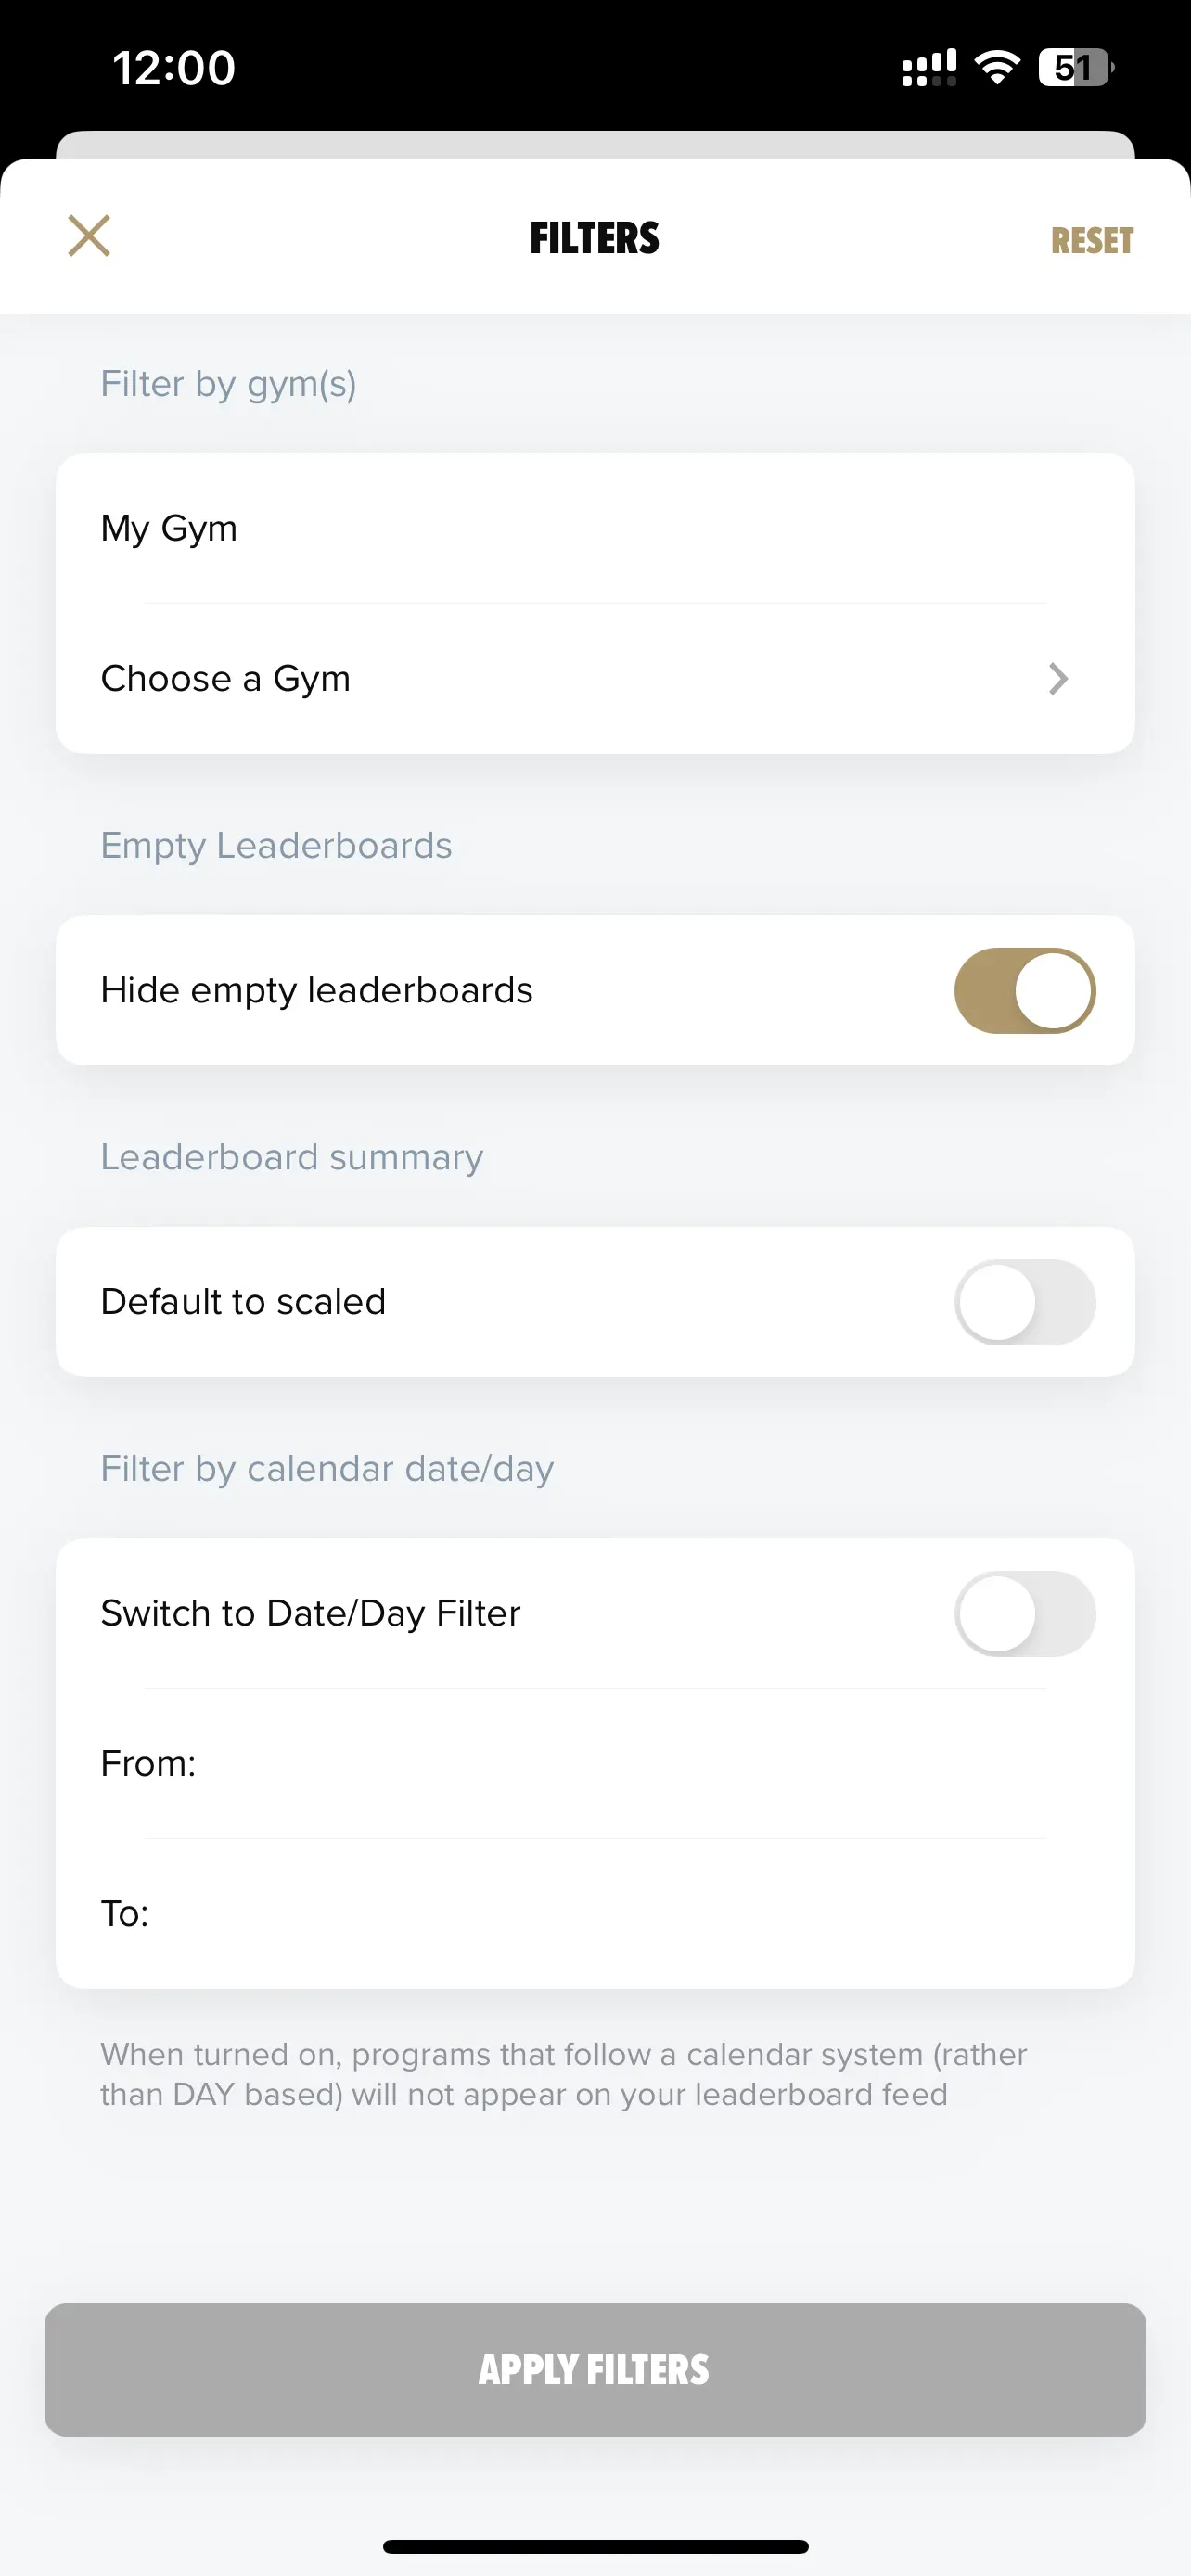Tap the Wi-Fi status icon
Screen dimensions: 1191x2576
pyautogui.click(x=997, y=68)
